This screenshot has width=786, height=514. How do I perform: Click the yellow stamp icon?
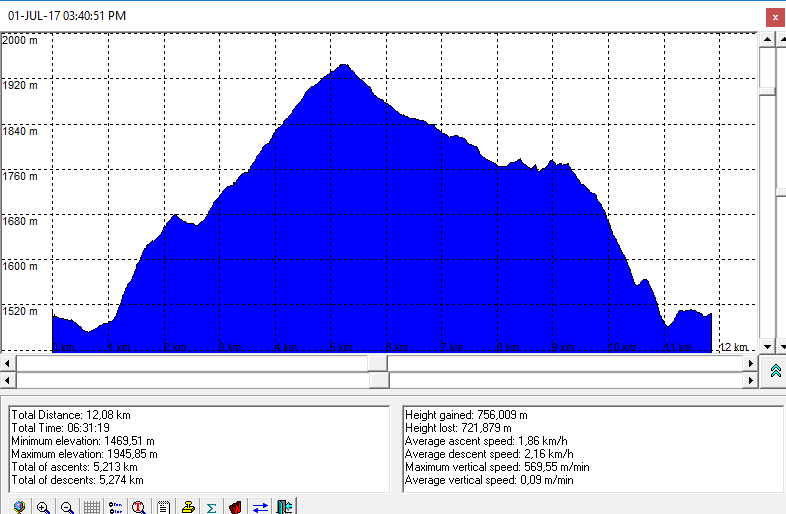[187, 506]
